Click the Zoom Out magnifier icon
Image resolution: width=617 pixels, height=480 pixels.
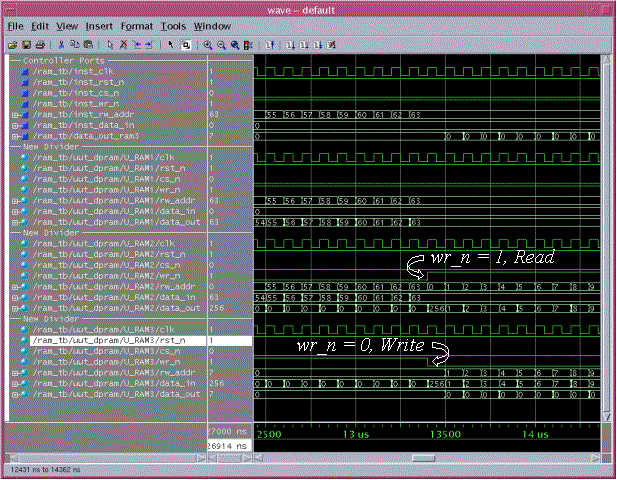[221, 45]
